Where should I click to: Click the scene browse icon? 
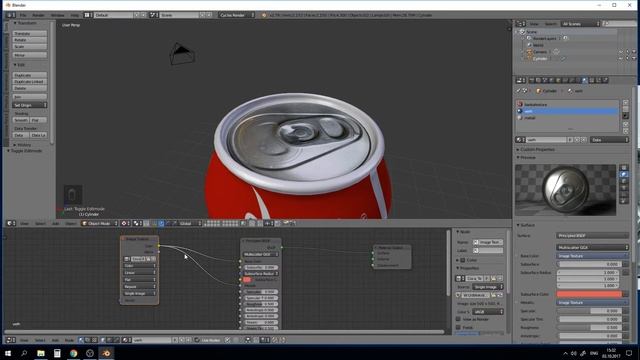(154, 15)
